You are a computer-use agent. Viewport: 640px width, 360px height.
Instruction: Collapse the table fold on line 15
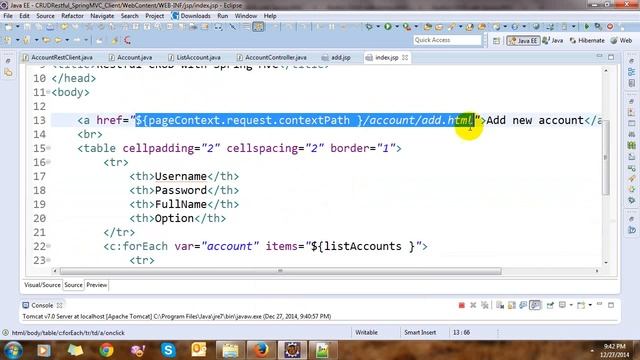coord(49,148)
